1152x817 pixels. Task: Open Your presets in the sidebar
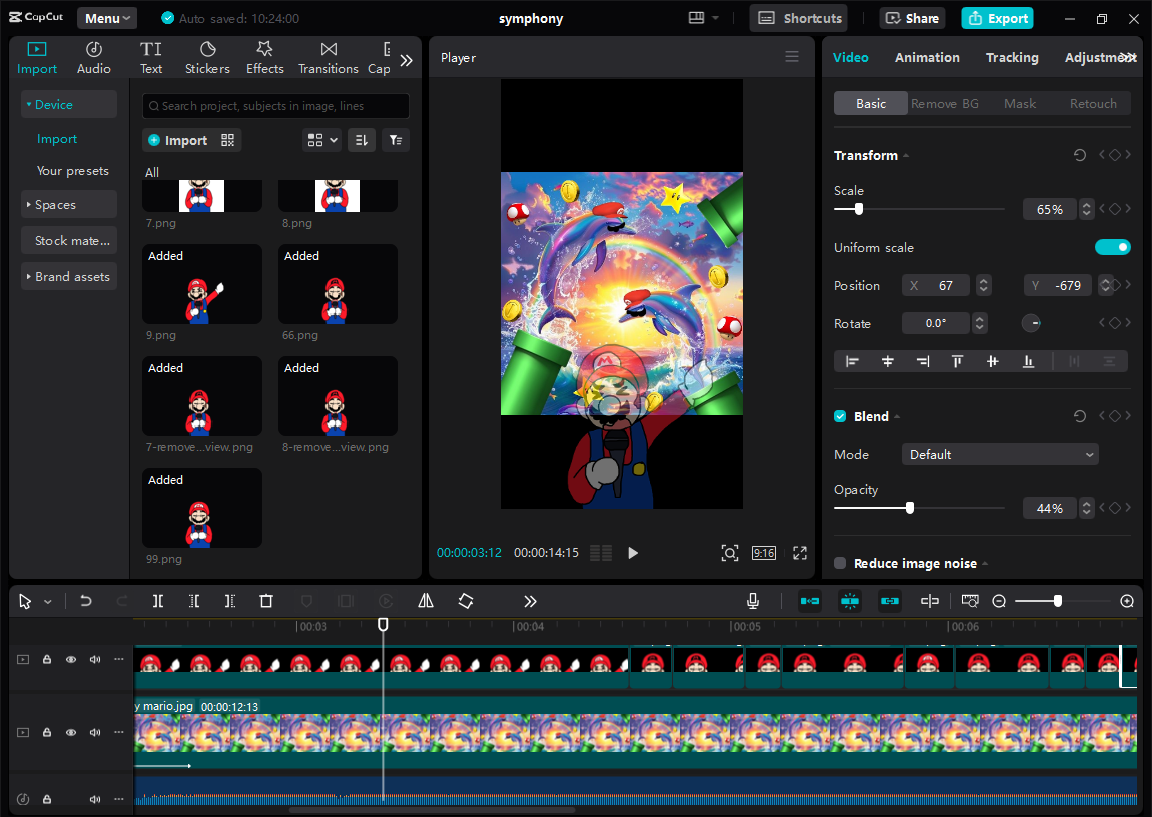(73, 170)
